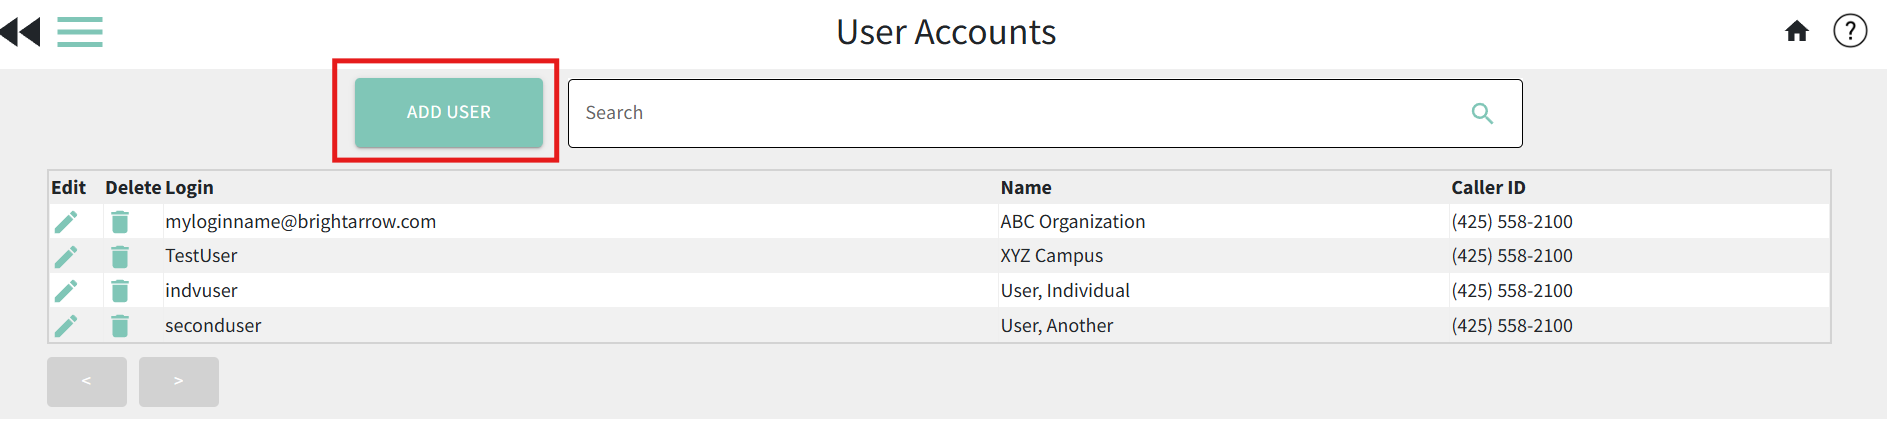Click the double-arrow back icon
This screenshot has width=1887, height=432.
[x=20, y=32]
